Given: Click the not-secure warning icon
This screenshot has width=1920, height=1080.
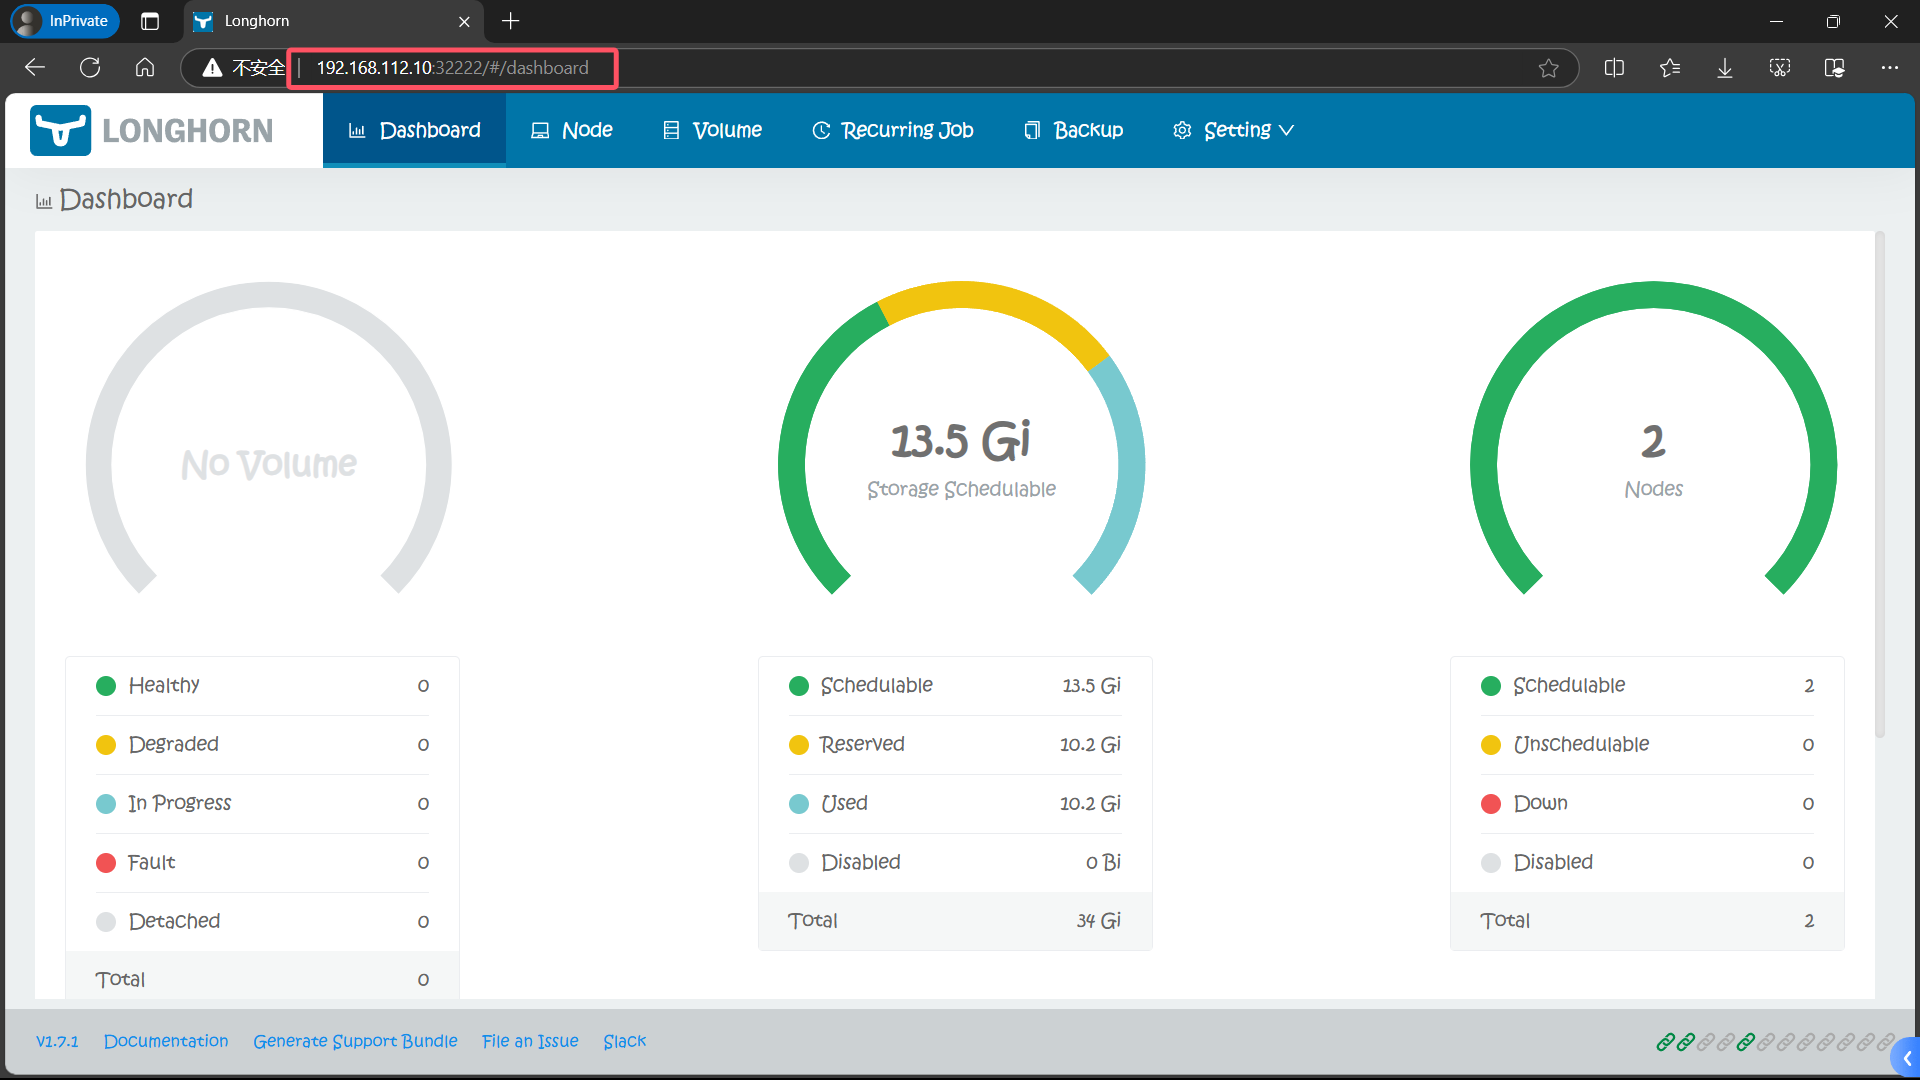Looking at the screenshot, I should point(212,67).
